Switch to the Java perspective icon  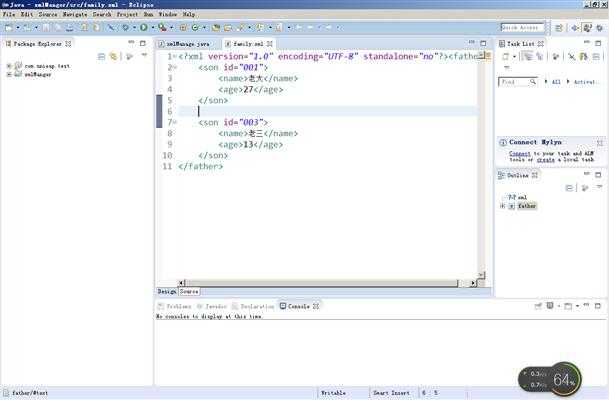coord(588,28)
